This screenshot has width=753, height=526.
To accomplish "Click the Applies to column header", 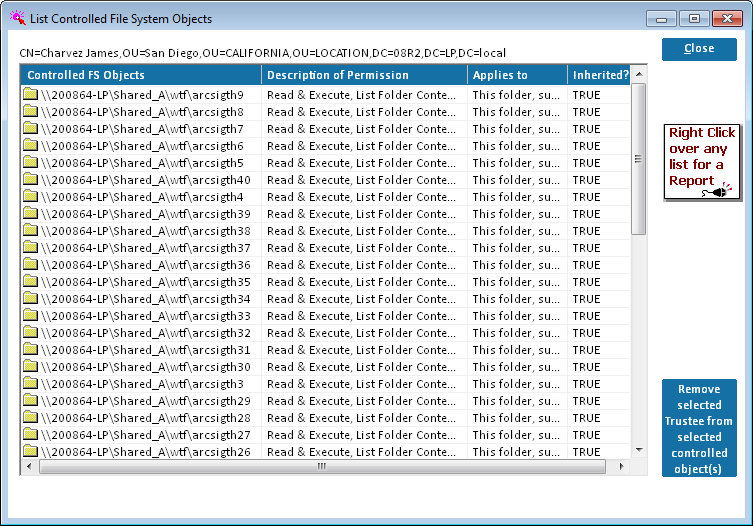I will (516, 75).
